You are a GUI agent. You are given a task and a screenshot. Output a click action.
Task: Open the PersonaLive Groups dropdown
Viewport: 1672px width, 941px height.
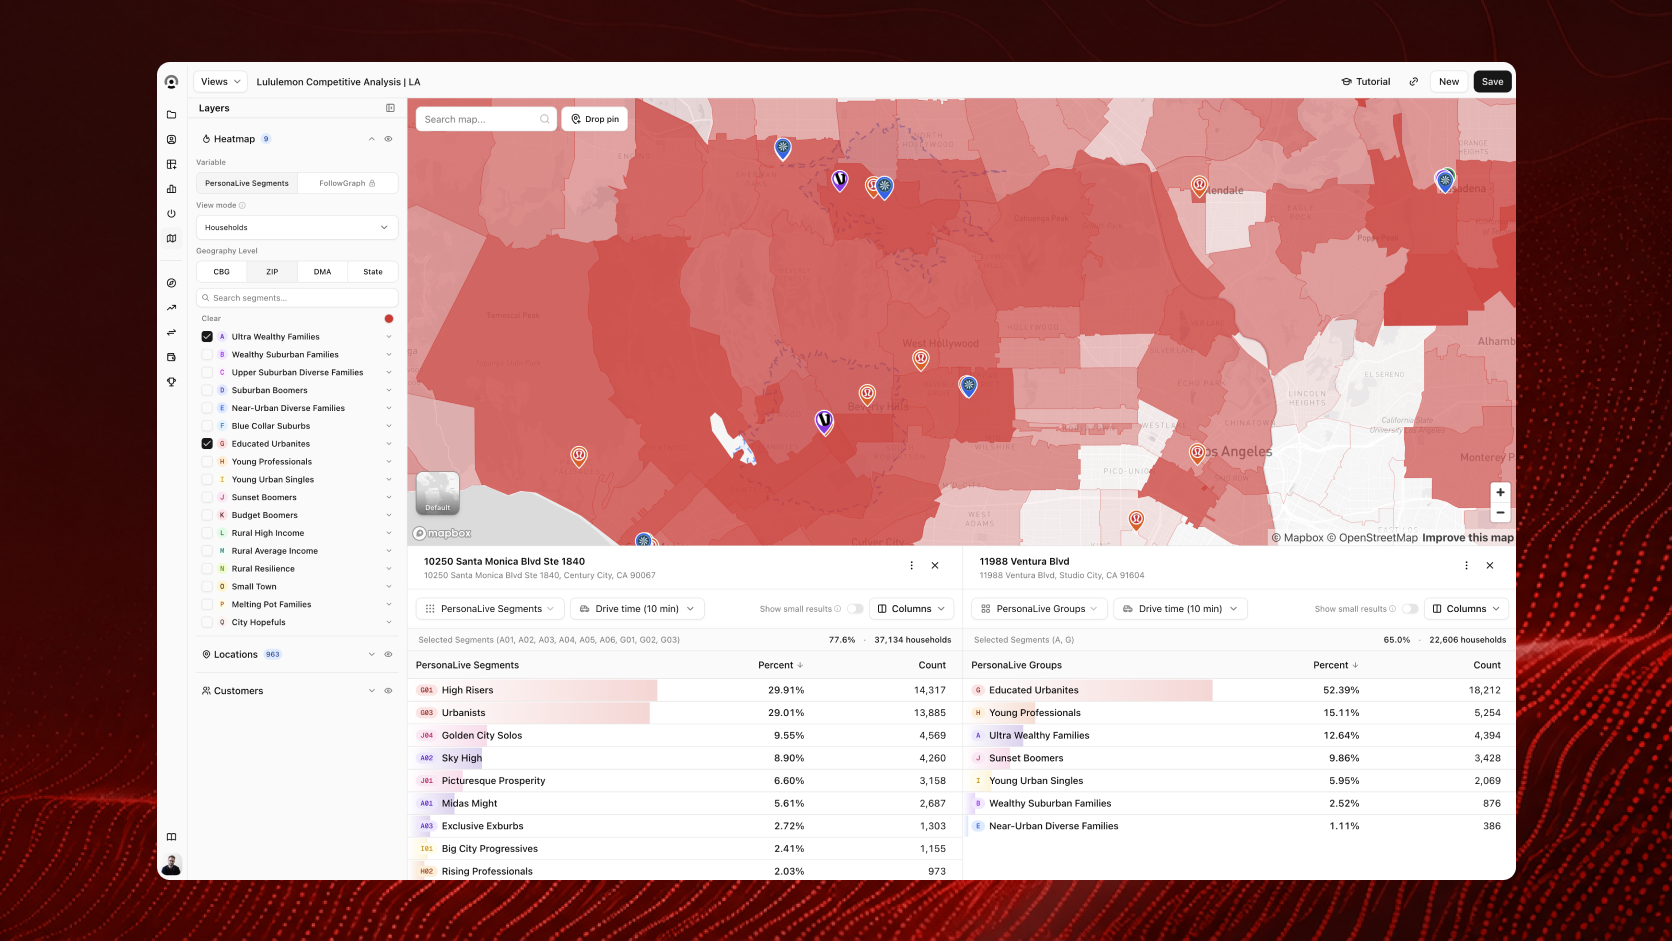[x=1039, y=609]
